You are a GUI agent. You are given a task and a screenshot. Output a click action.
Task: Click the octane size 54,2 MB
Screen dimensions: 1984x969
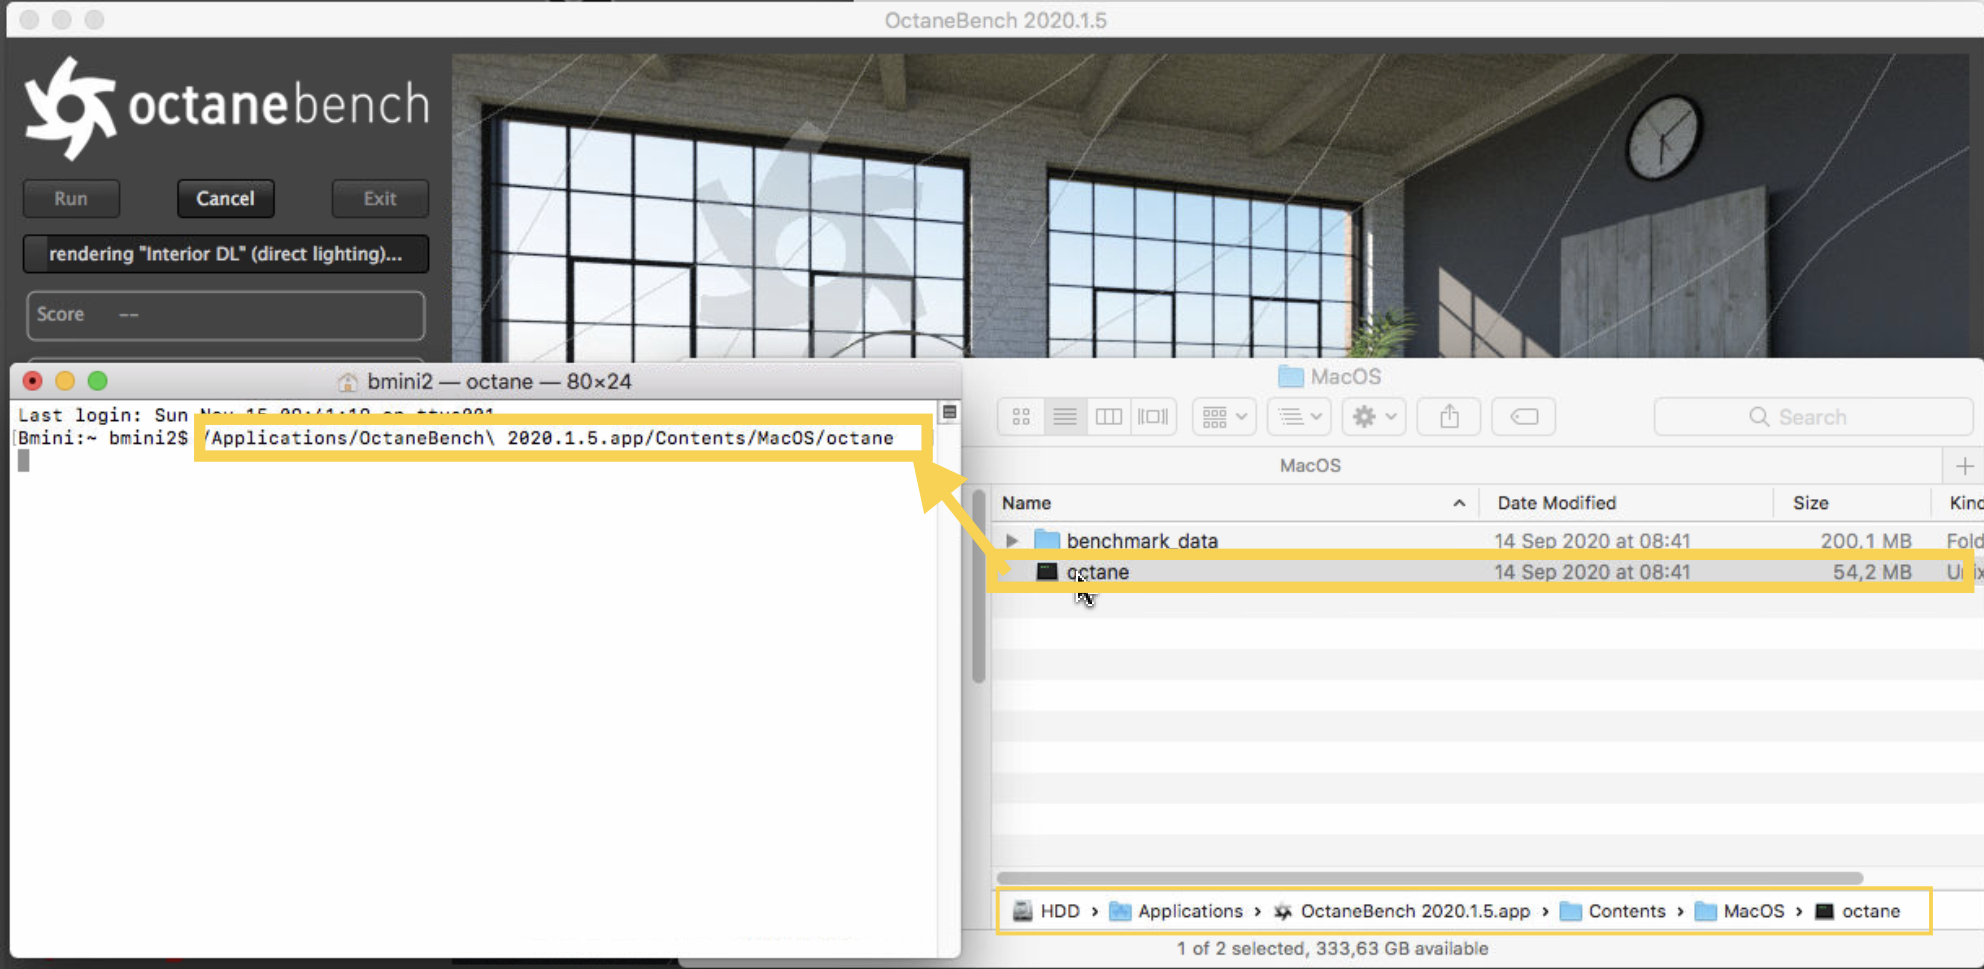pos(1872,572)
